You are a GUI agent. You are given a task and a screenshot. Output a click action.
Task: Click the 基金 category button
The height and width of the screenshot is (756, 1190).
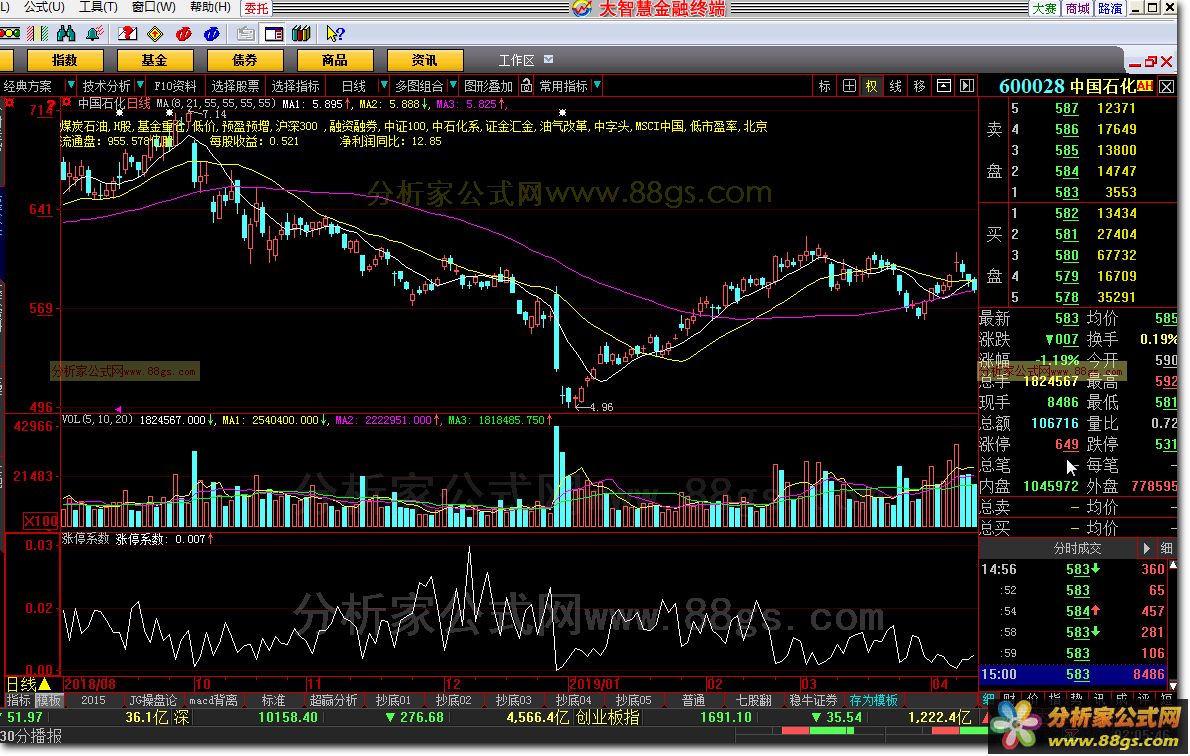[x=154, y=60]
